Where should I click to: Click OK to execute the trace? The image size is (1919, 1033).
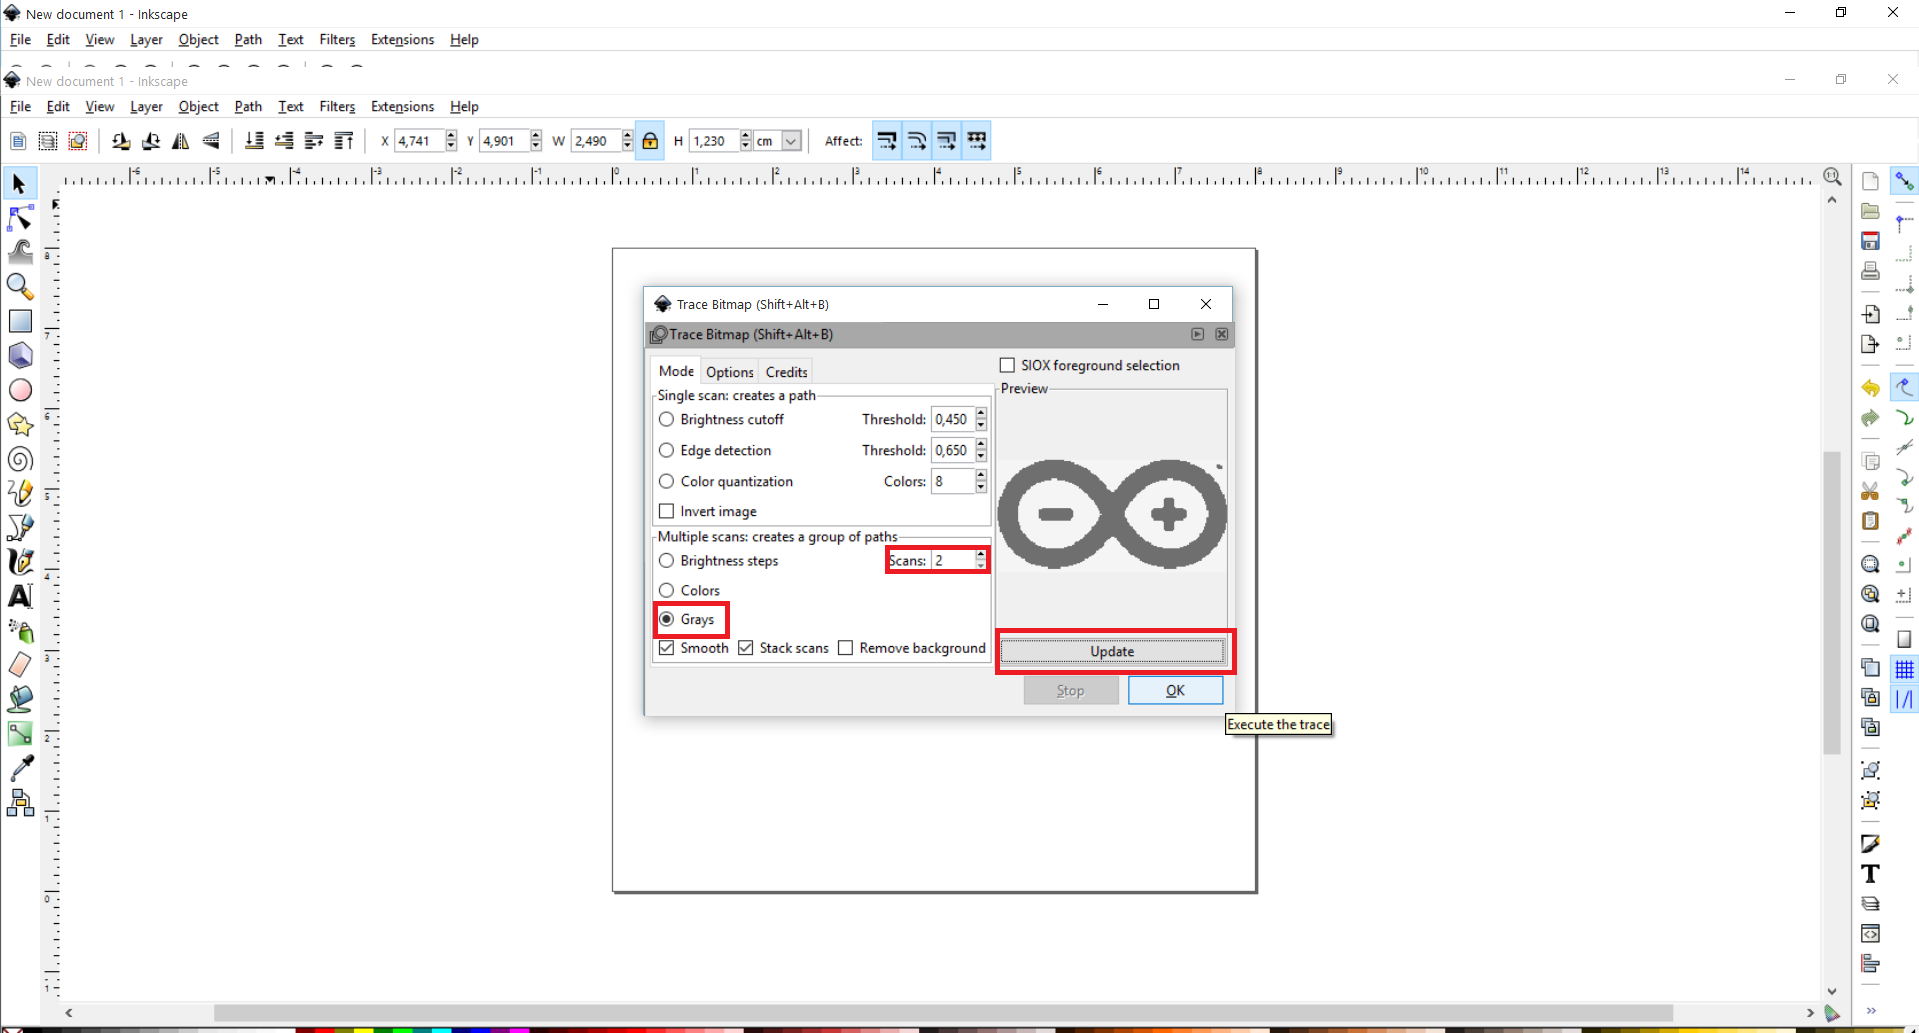pos(1175,690)
